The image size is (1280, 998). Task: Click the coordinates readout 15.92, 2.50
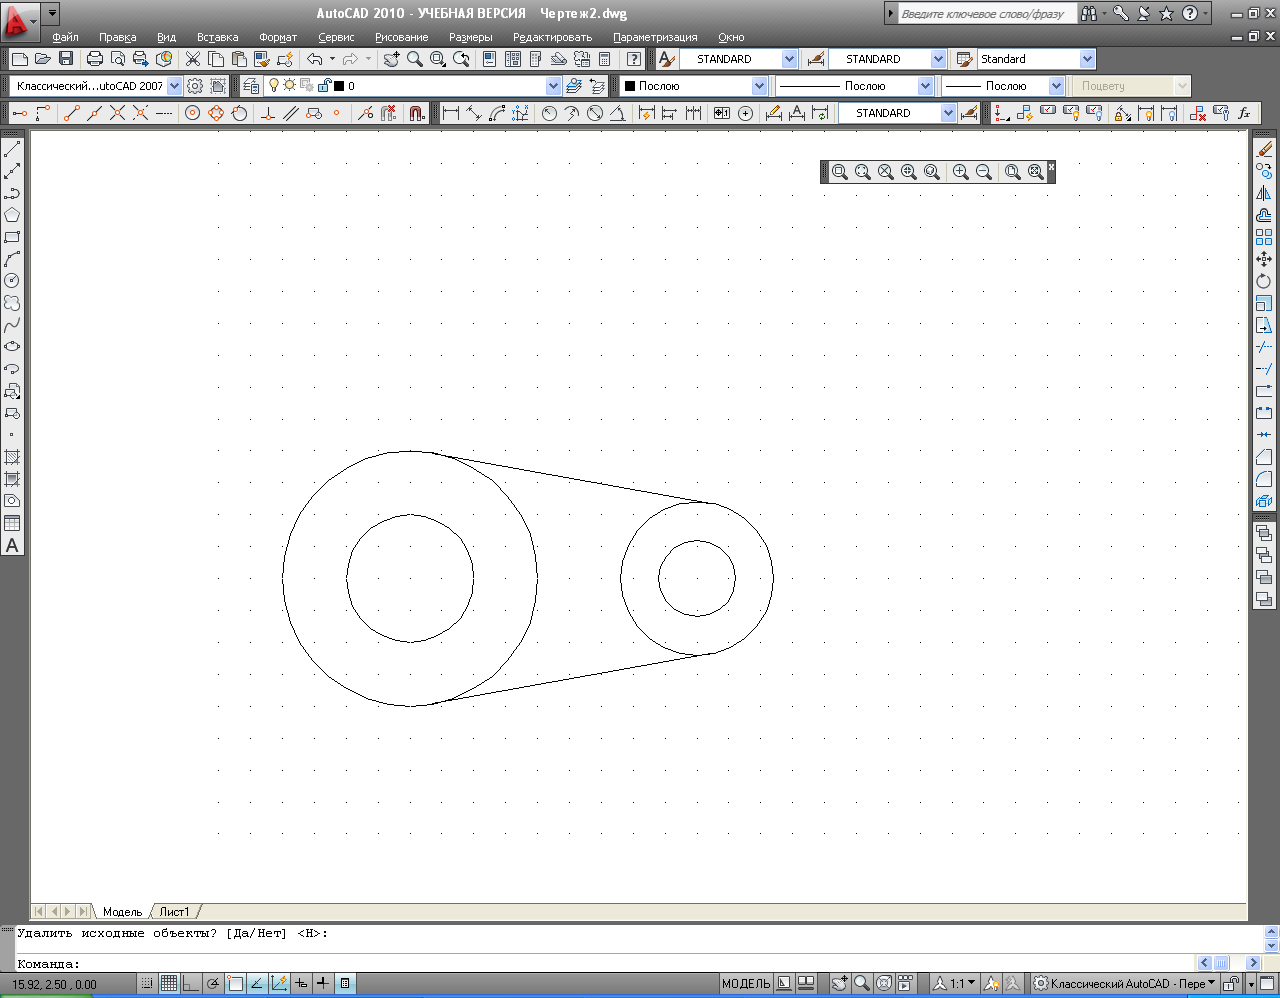coord(55,984)
